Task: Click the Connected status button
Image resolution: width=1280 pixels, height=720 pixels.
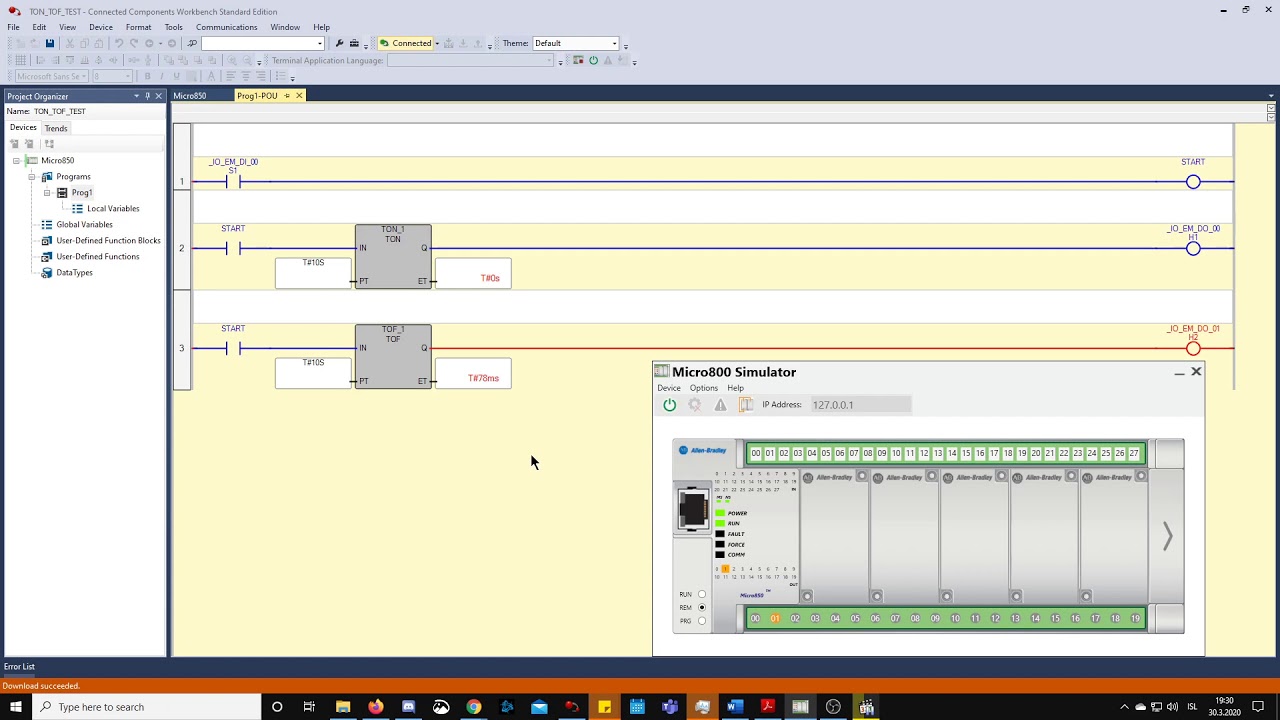Action: 405,43
